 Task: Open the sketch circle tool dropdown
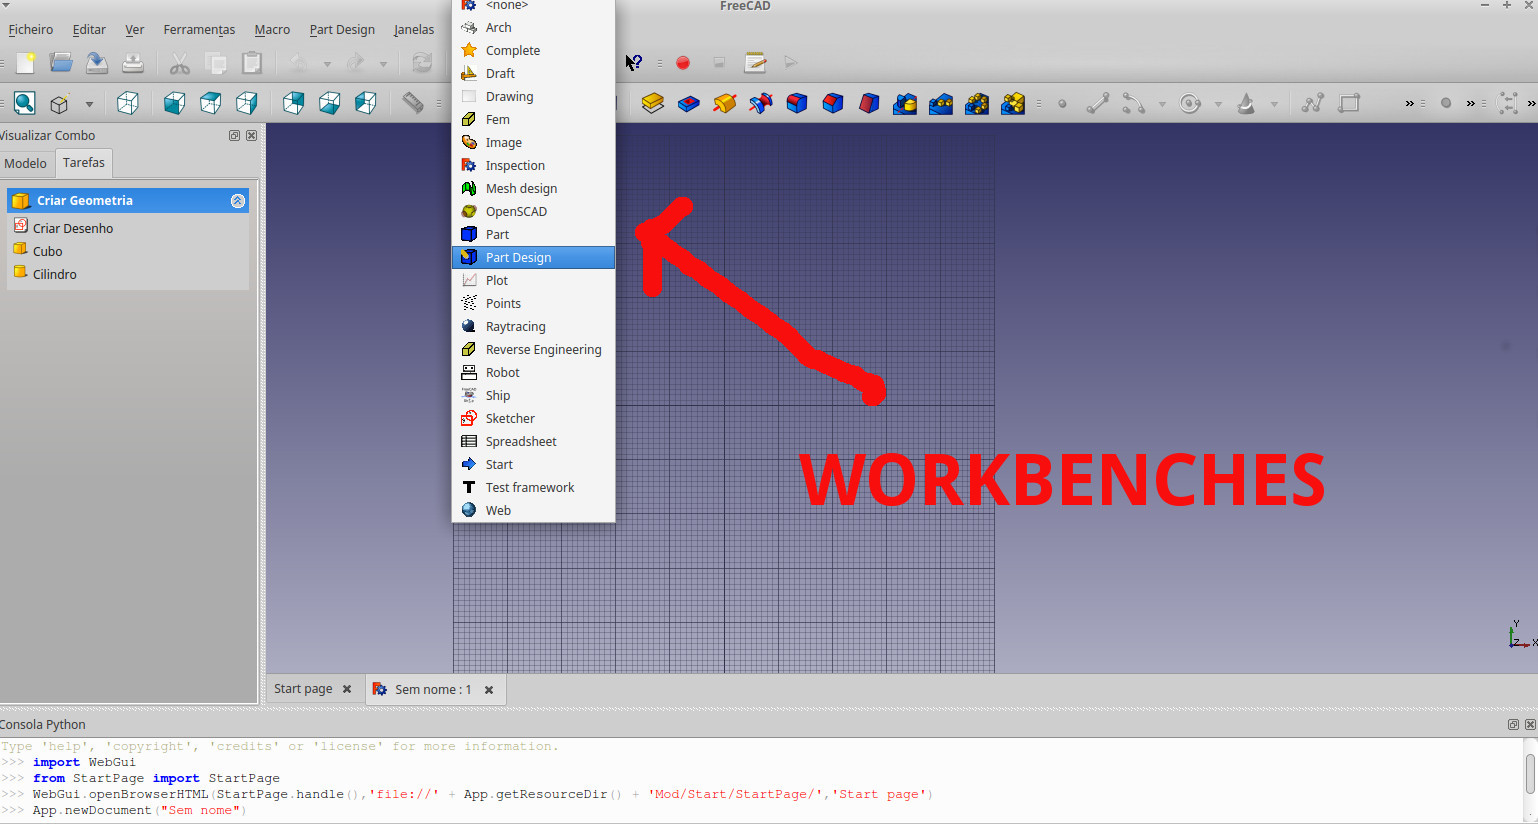(x=1217, y=104)
